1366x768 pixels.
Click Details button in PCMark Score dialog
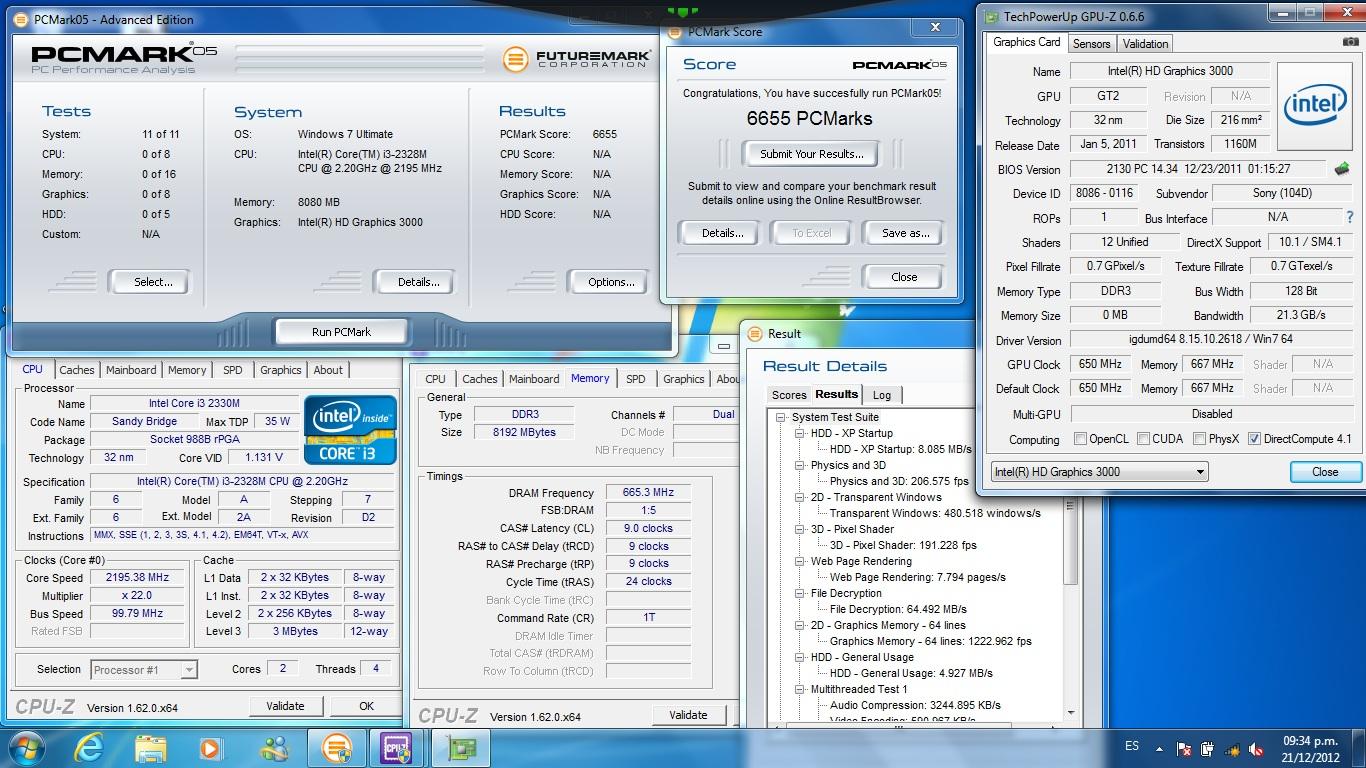pyautogui.click(x=722, y=233)
